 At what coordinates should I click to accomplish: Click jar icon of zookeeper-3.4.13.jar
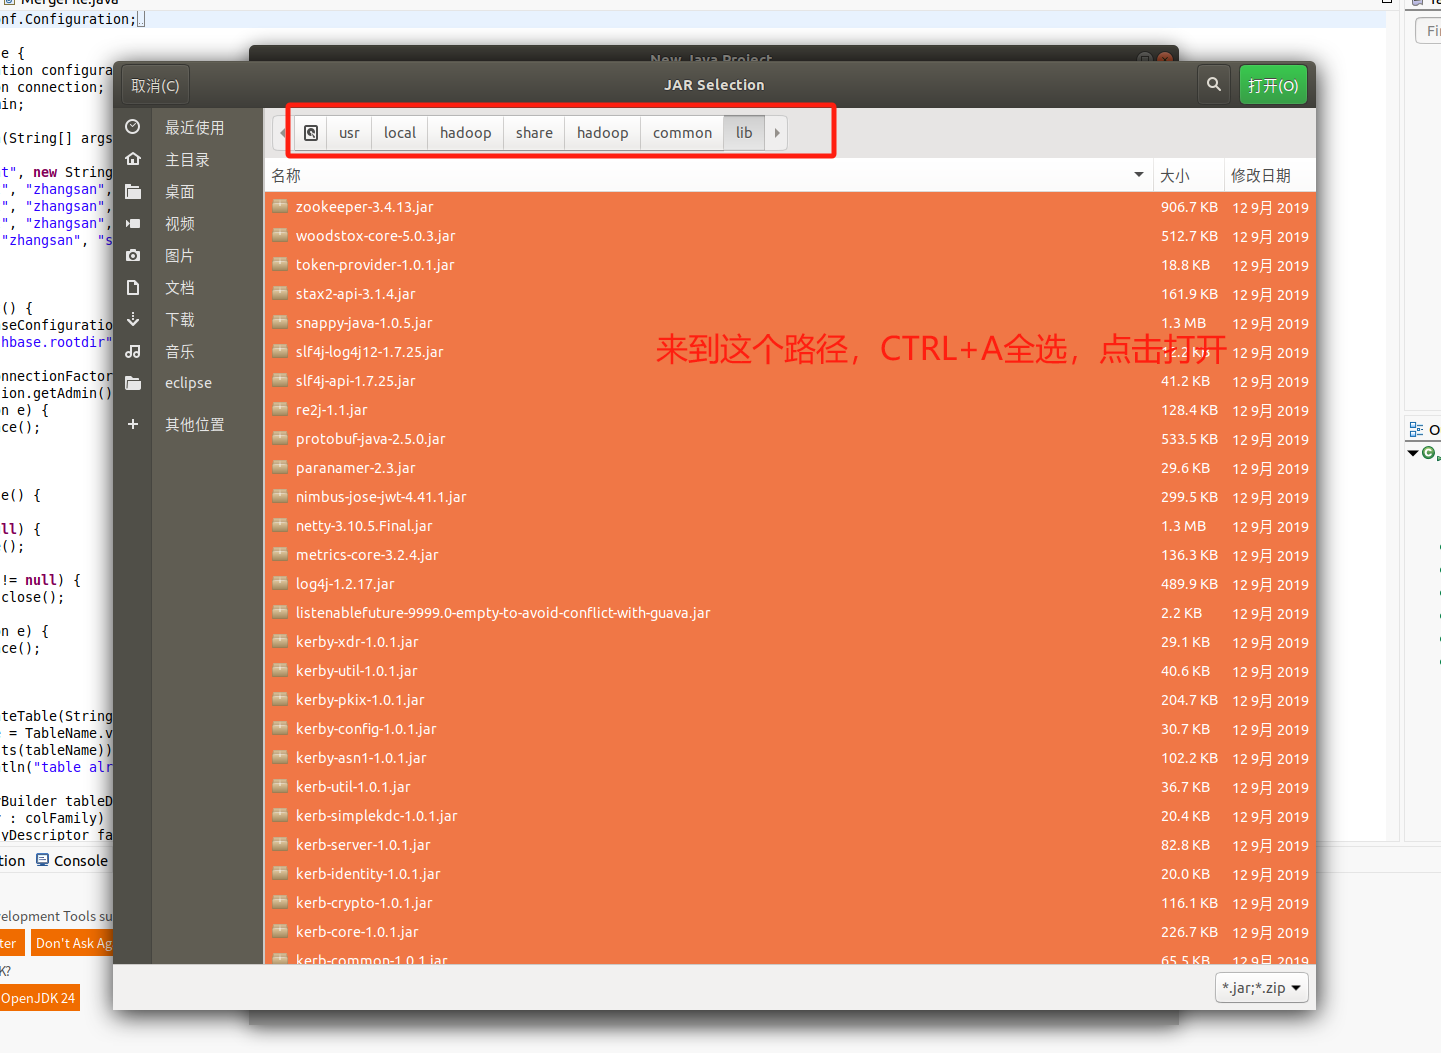tap(280, 206)
